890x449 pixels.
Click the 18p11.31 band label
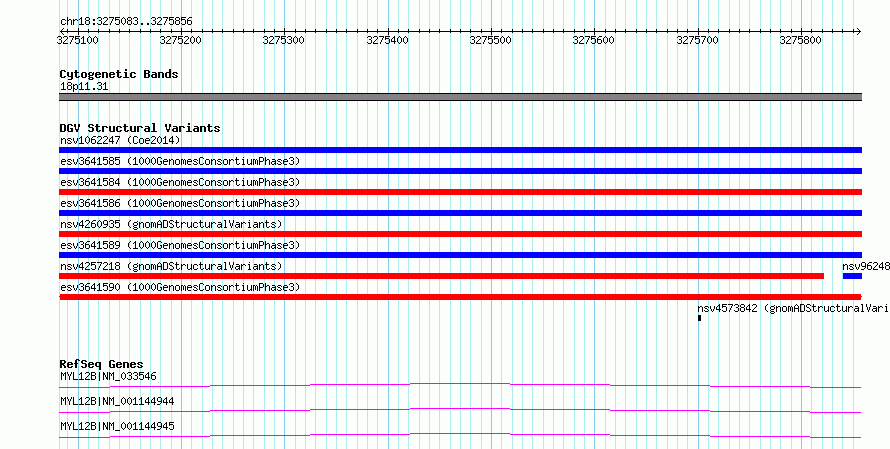[x=84, y=87]
